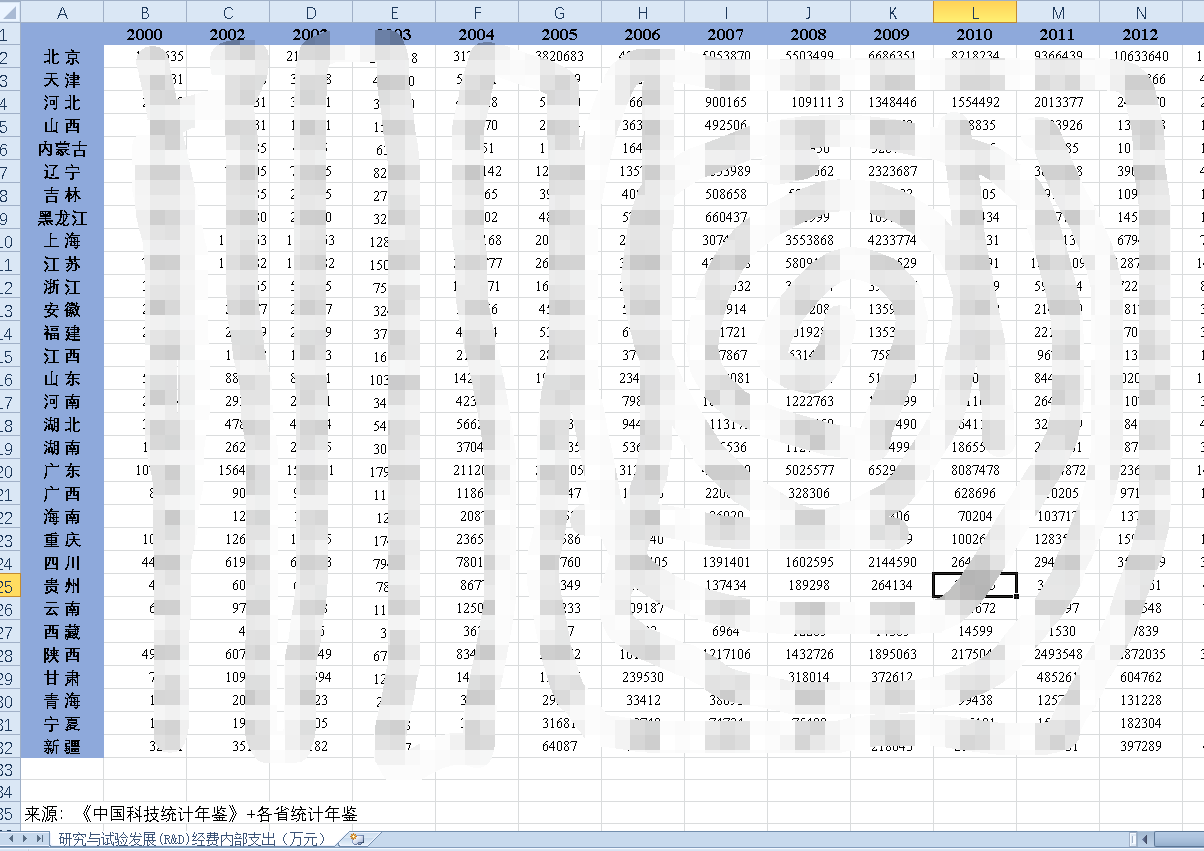This screenshot has width=1204, height=851.
Task: Click cell containing 3820683
Action: pyautogui.click(x=559, y=57)
